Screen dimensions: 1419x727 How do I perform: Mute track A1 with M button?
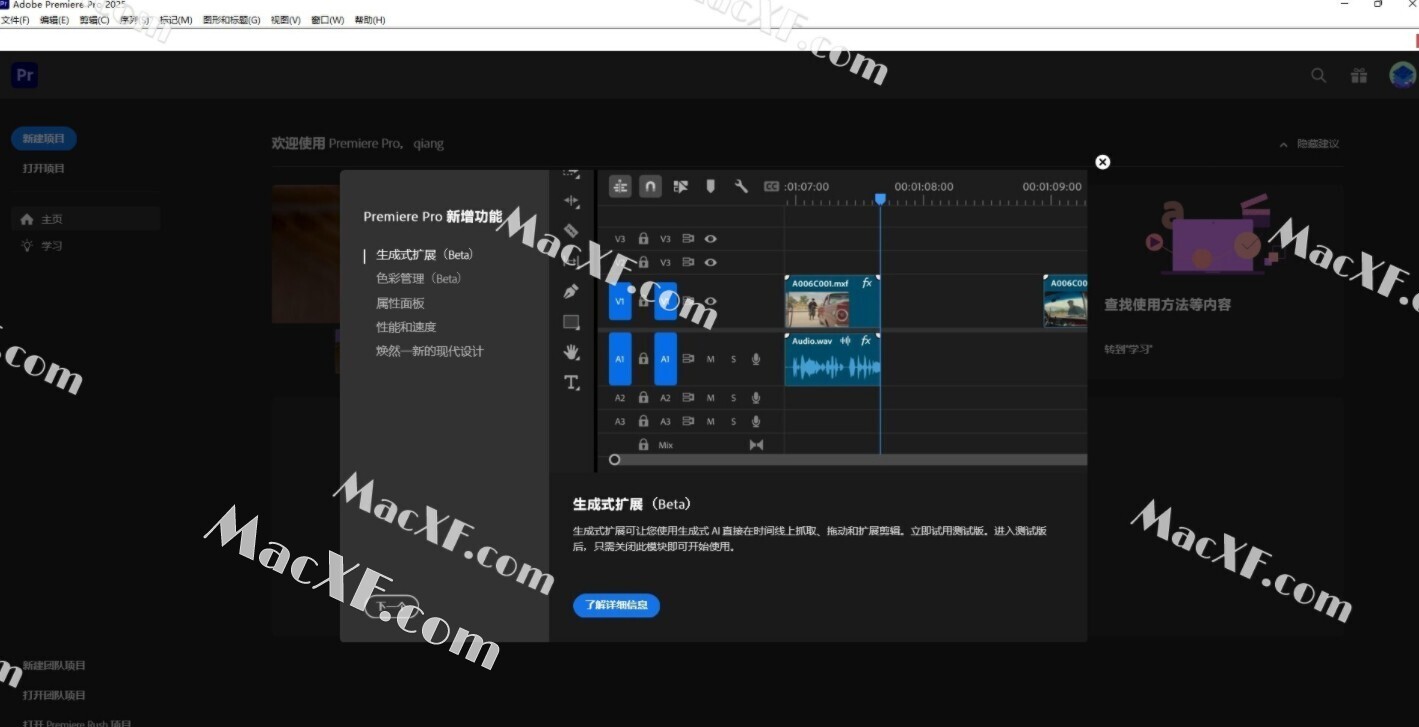click(x=711, y=359)
